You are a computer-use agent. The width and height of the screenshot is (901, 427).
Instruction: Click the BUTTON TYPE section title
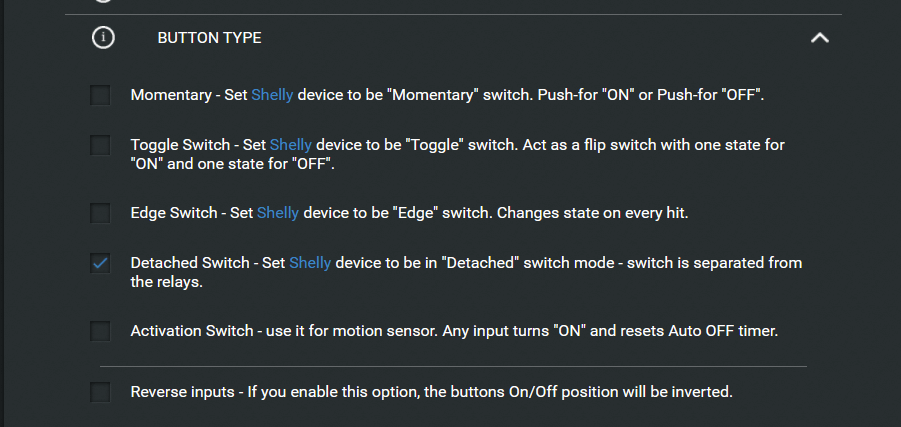coord(209,38)
